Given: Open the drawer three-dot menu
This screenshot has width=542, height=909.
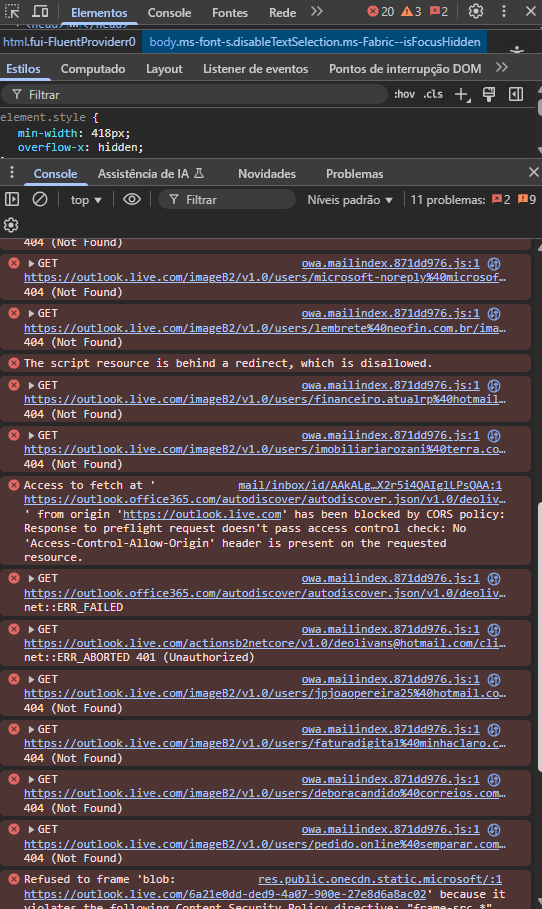Looking at the screenshot, I should [x=12, y=172].
